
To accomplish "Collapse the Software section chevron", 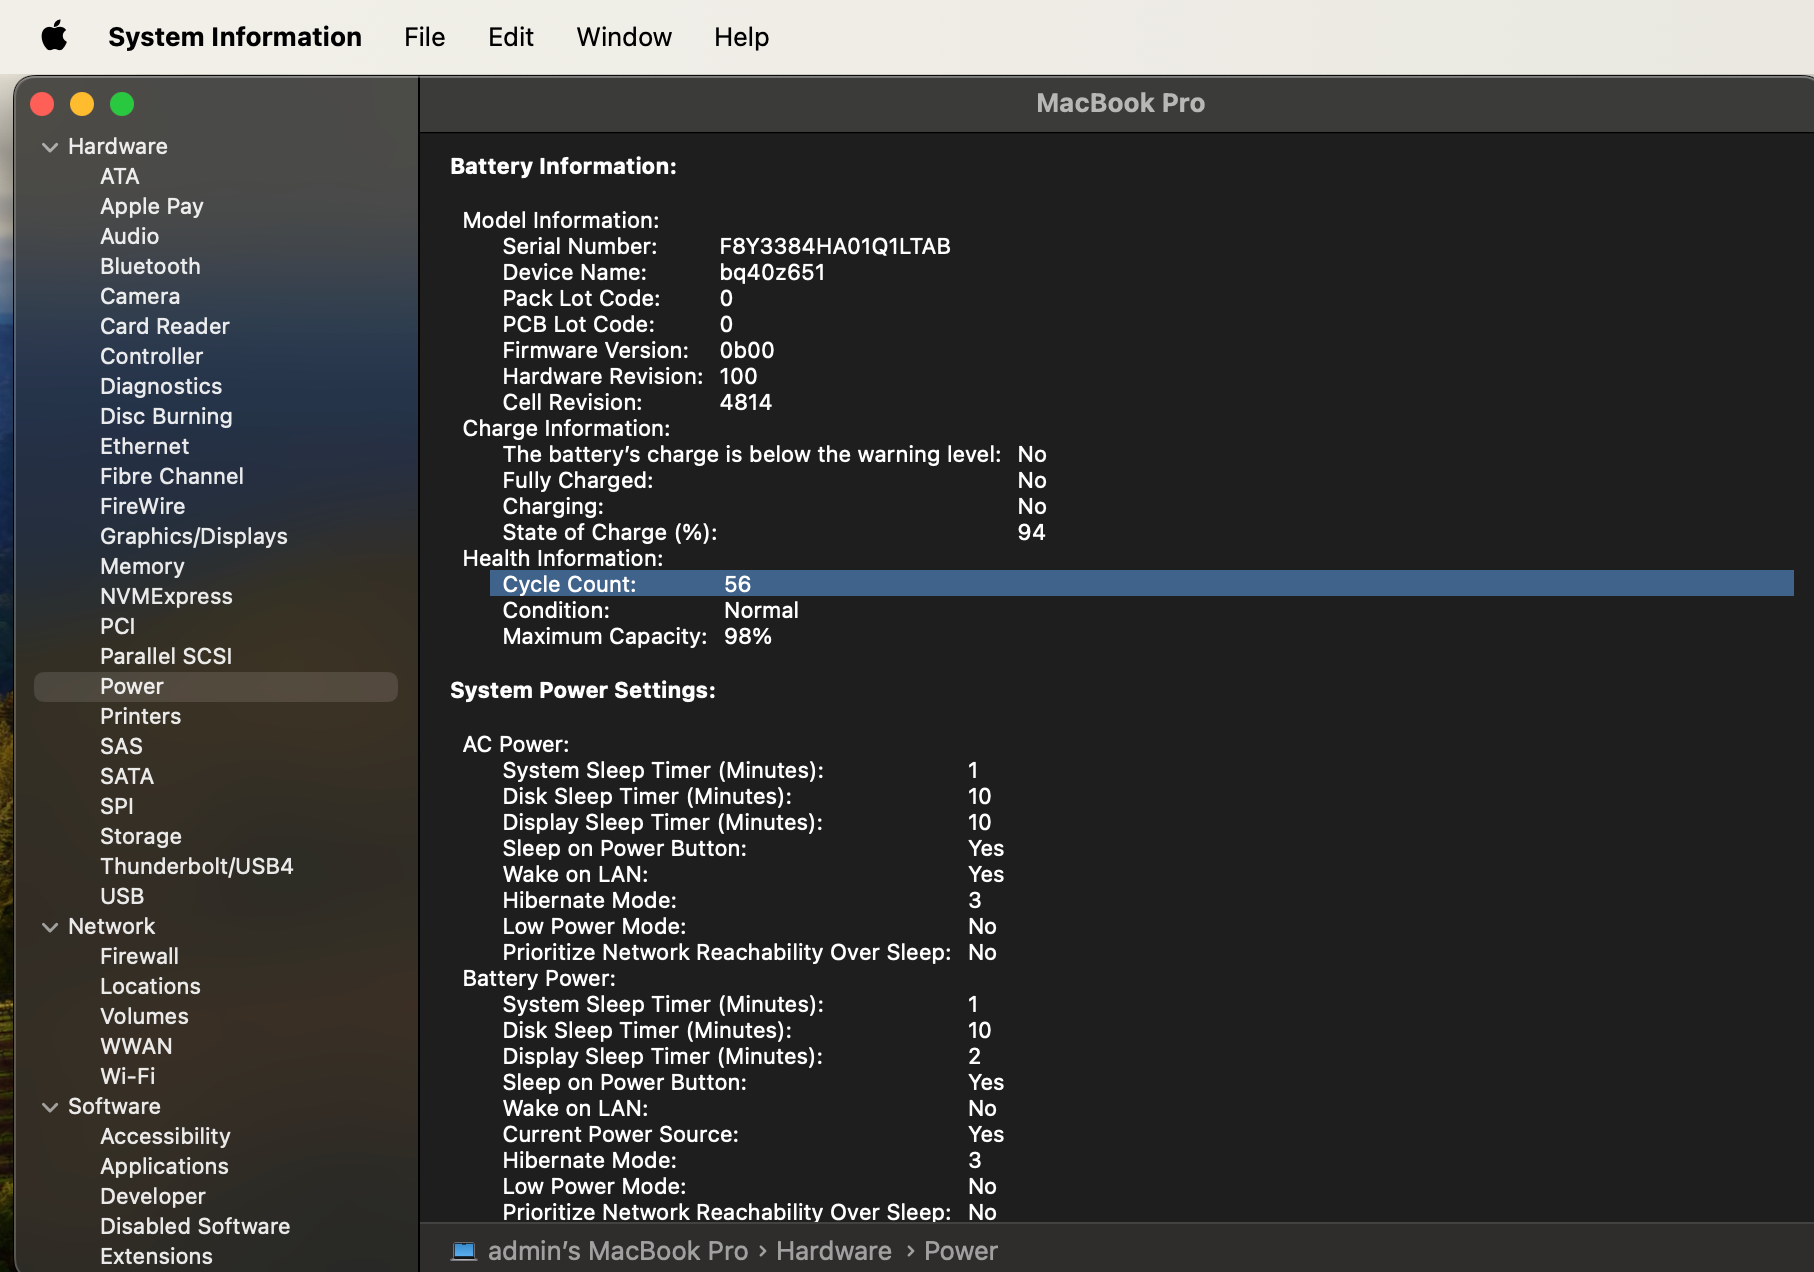I will (50, 1107).
